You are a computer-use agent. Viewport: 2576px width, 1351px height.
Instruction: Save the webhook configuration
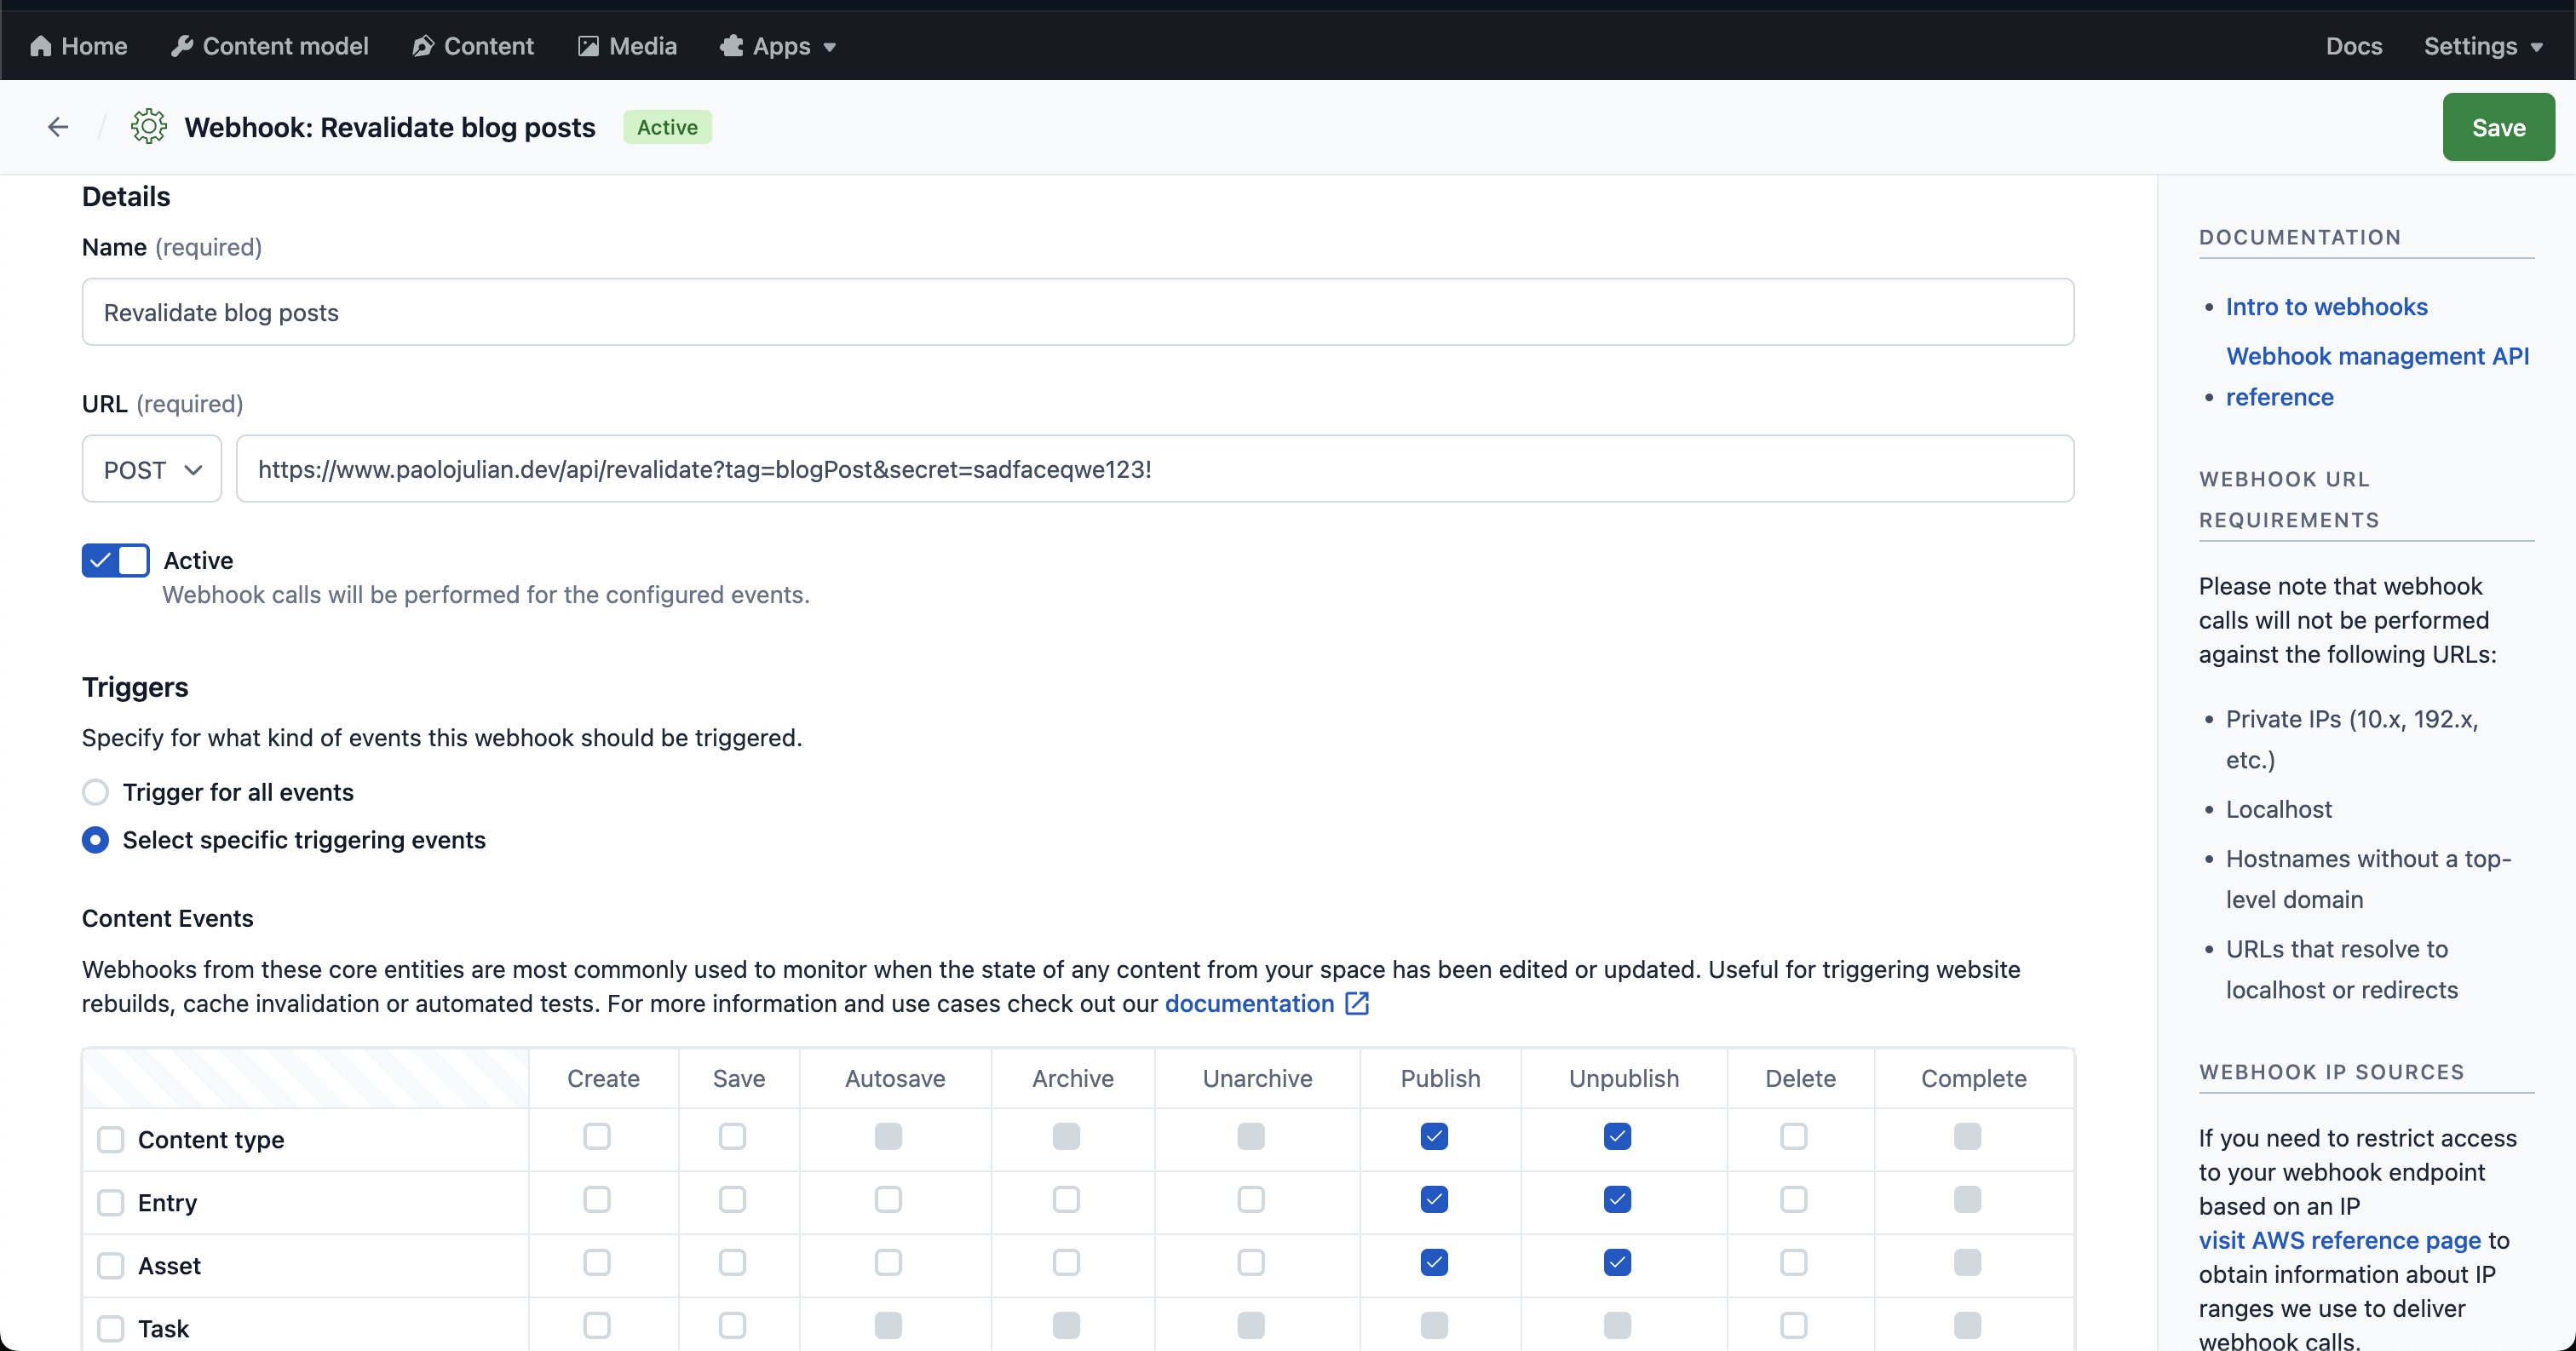2499,126
